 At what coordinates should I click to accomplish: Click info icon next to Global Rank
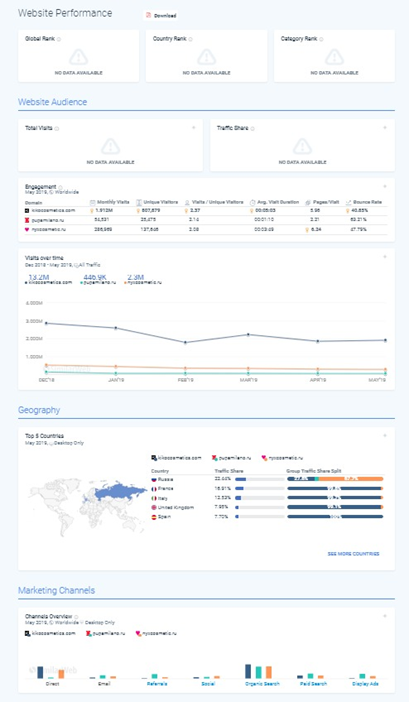click(59, 39)
